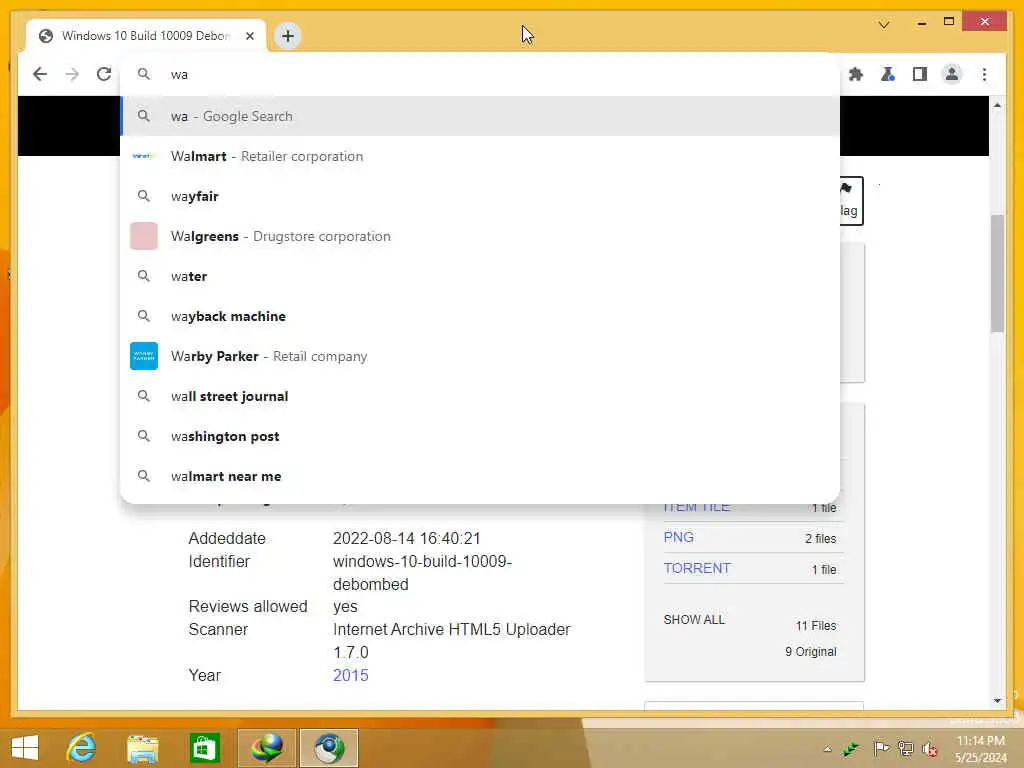
Task: Show hidden system tray icons arrow
Action: pyautogui.click(x=827, y=749)
